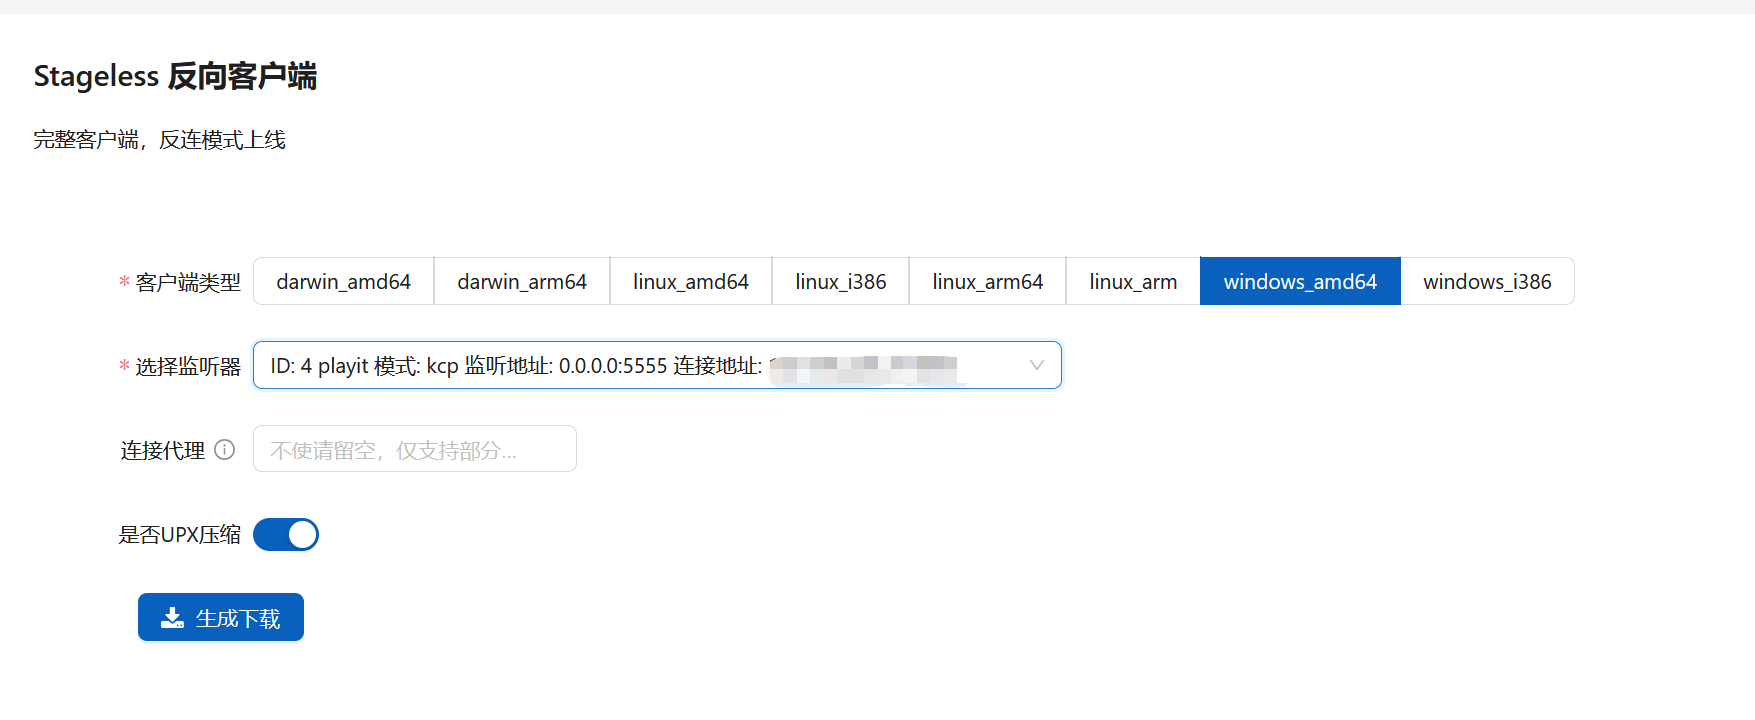This screenshot has width=1755, height=720.
Task: Choose linux_amd64 as client type
Action: (690, 282)
